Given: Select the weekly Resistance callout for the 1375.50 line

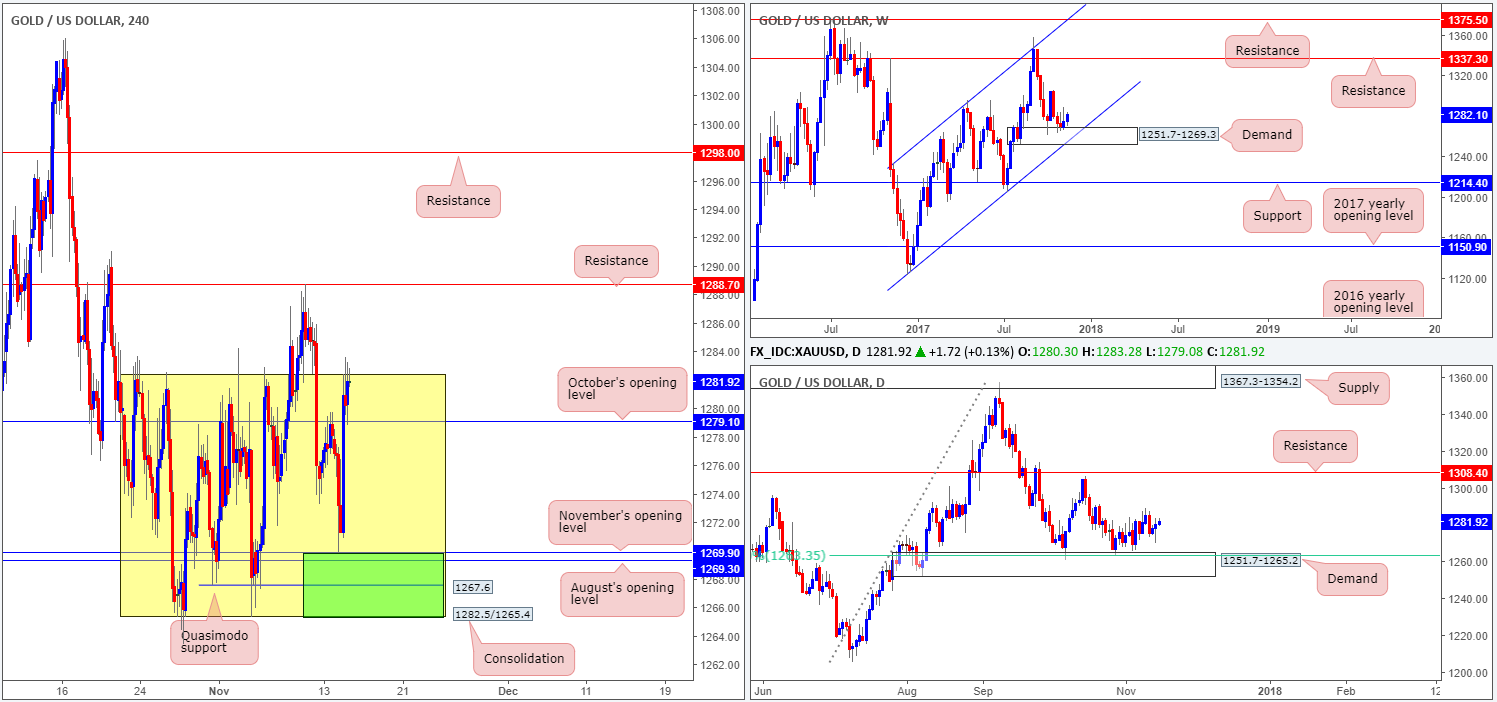Looking at the screenshot, I should pos(1267,50).
